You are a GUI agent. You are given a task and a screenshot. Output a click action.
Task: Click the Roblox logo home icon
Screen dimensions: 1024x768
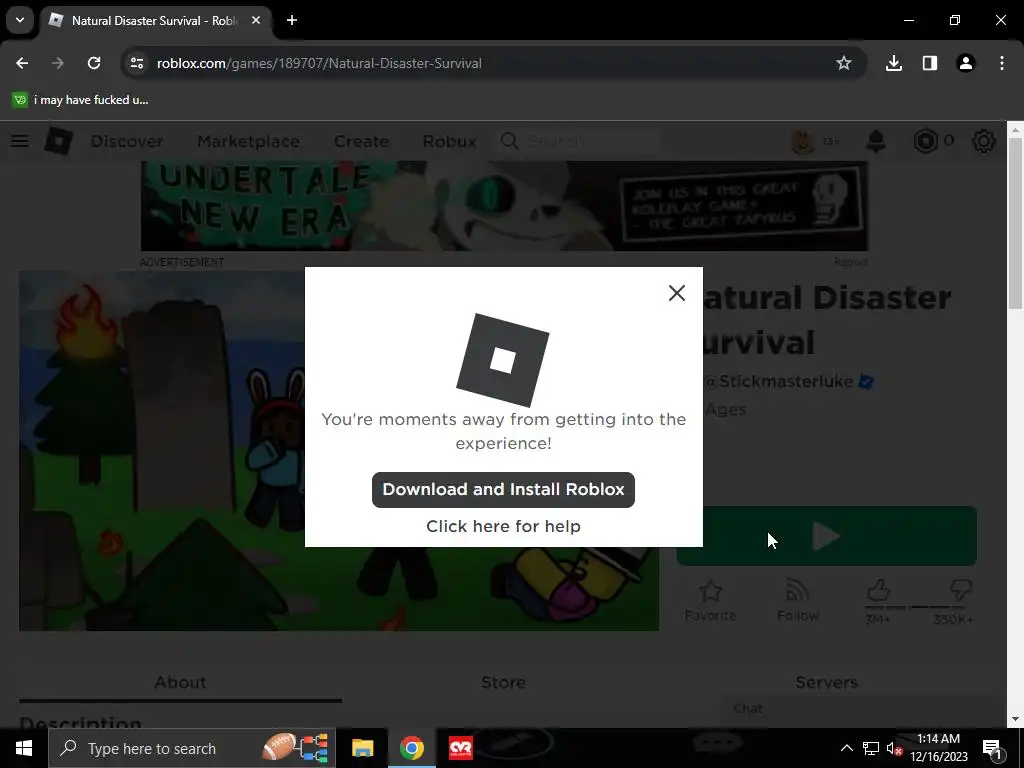click(58, 141)
